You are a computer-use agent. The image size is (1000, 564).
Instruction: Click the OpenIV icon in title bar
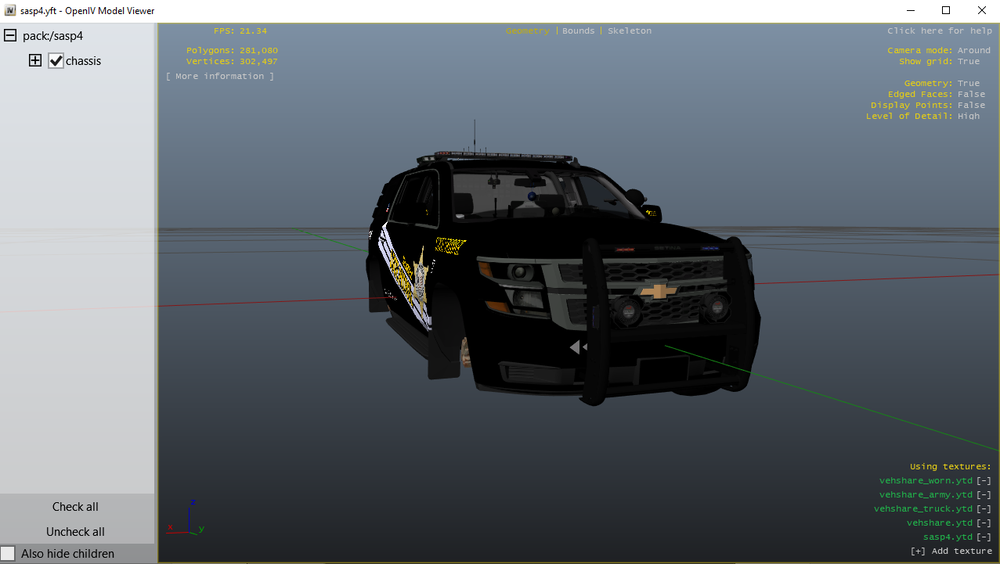click(10, 10)
